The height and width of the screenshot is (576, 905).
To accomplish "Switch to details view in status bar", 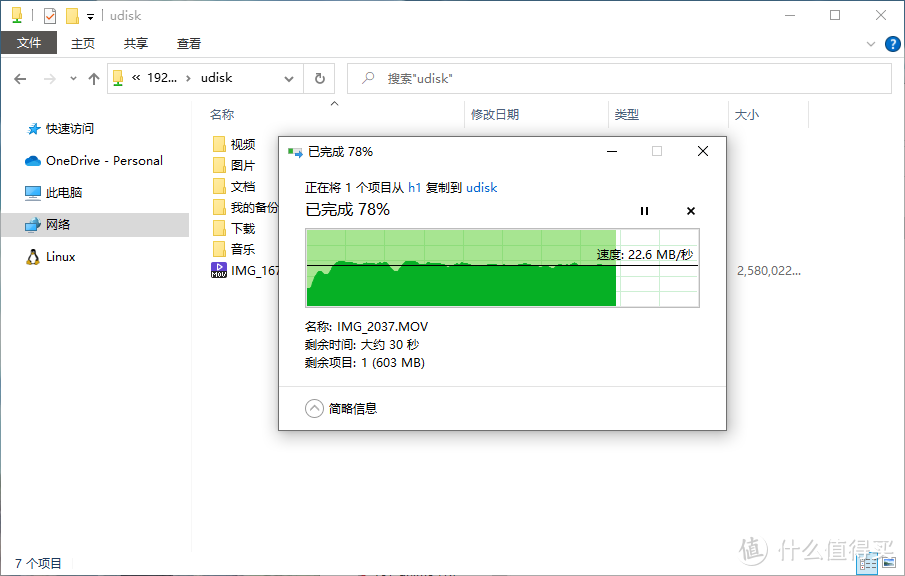I will (x=867, y=563).
